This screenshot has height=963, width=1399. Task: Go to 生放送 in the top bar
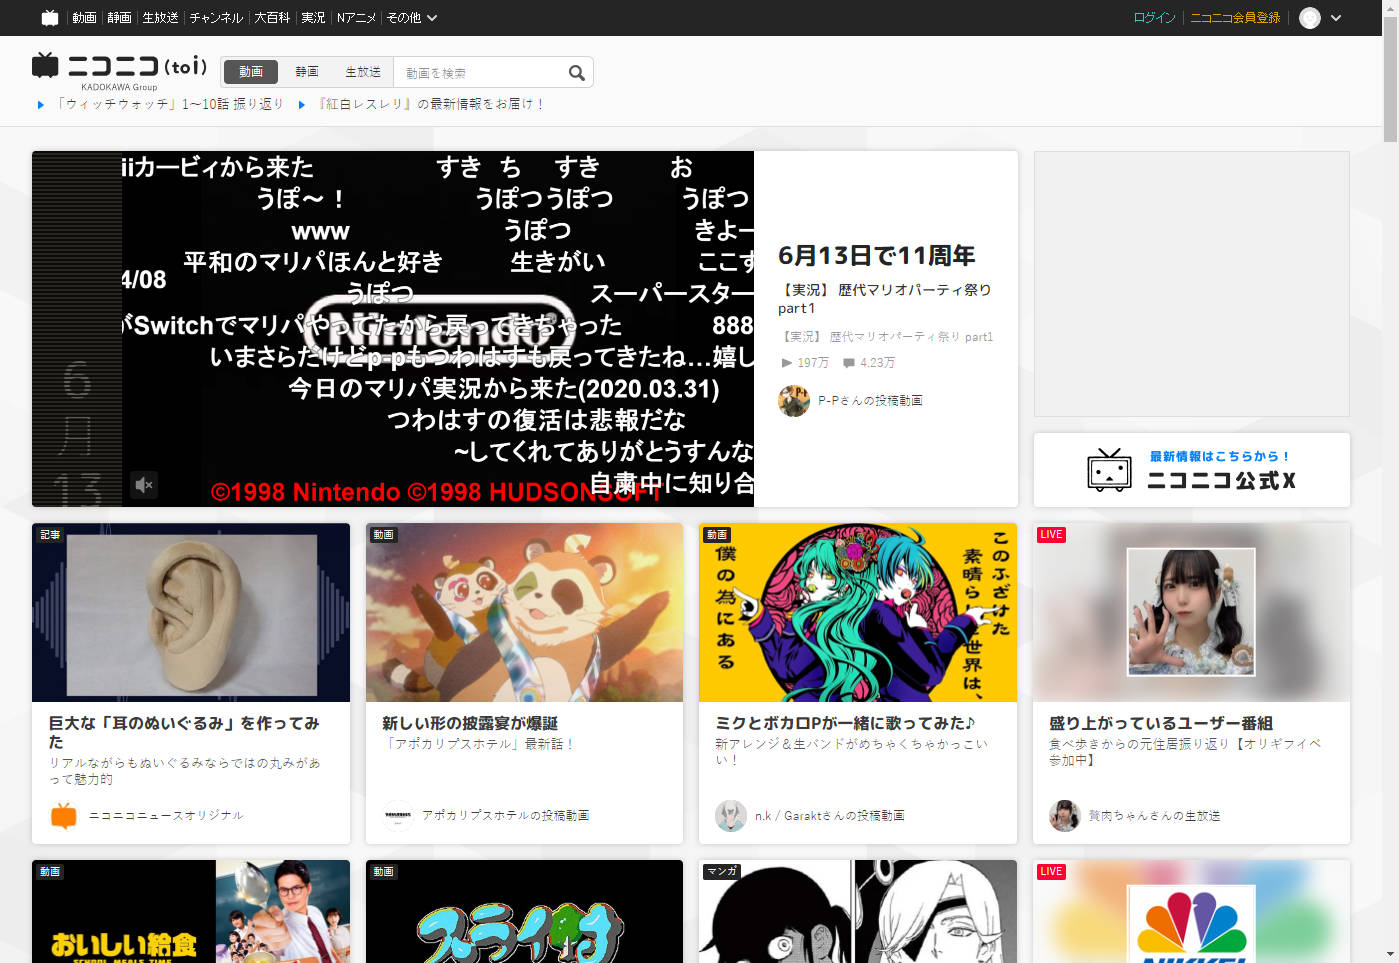click(161, 18)
